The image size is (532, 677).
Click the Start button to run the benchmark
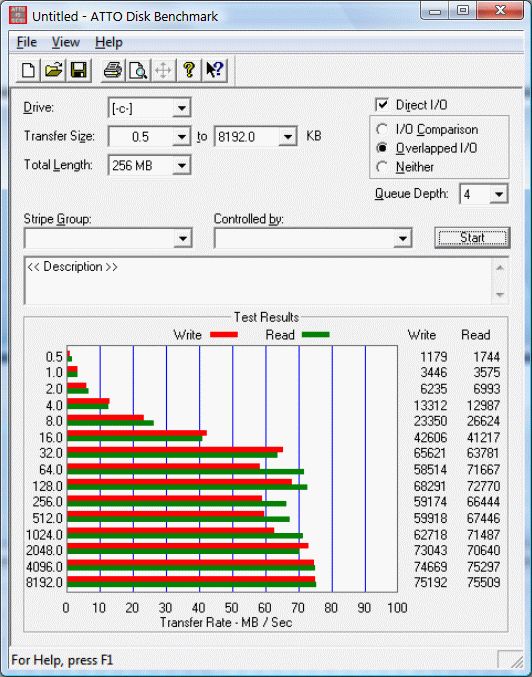(x=472, y=238)
